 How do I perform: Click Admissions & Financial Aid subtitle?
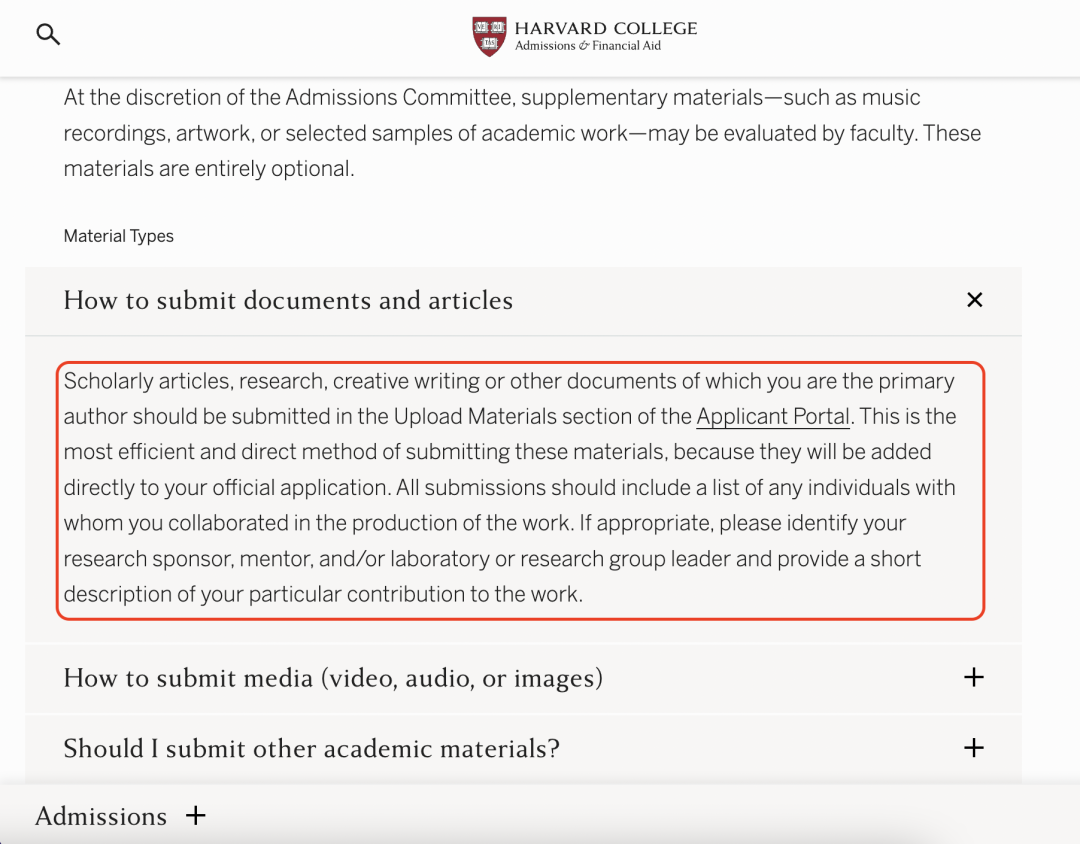point(588,46)
